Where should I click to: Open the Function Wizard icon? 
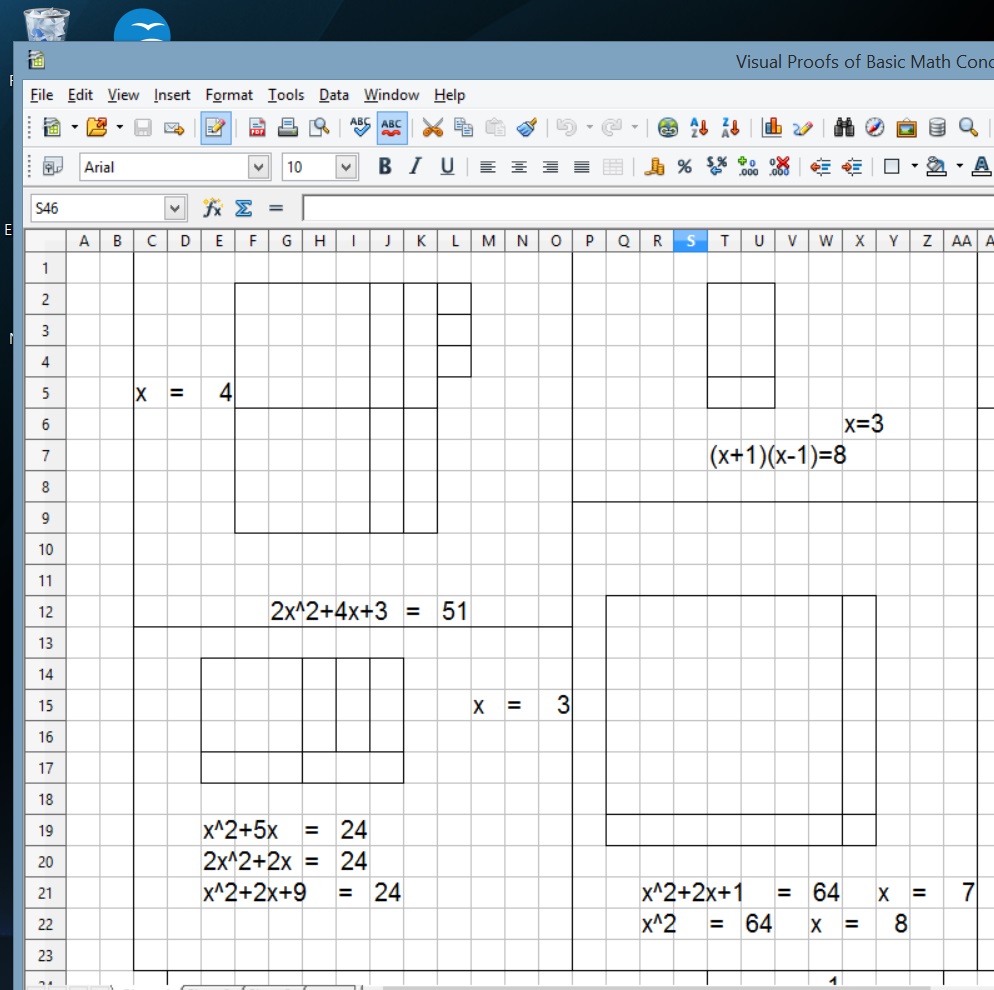point(212,208)
